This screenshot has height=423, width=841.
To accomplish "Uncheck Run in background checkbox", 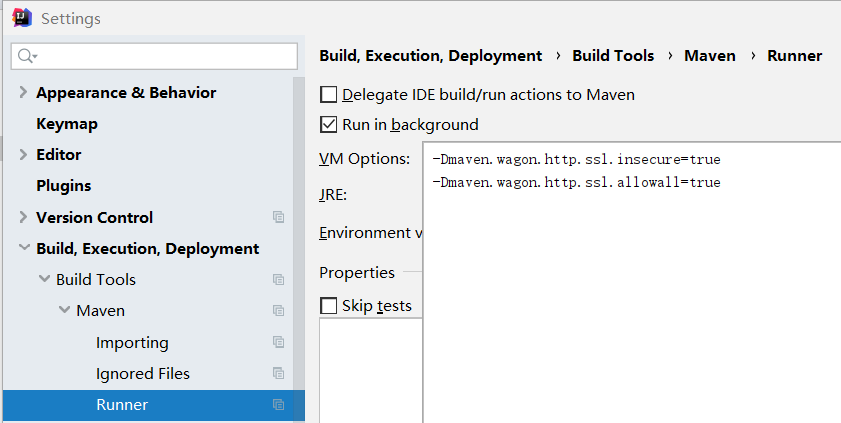I will [328, 124].
